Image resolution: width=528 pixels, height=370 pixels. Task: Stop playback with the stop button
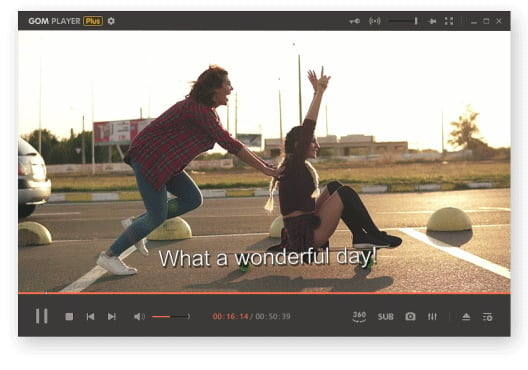tap(69, 316)
